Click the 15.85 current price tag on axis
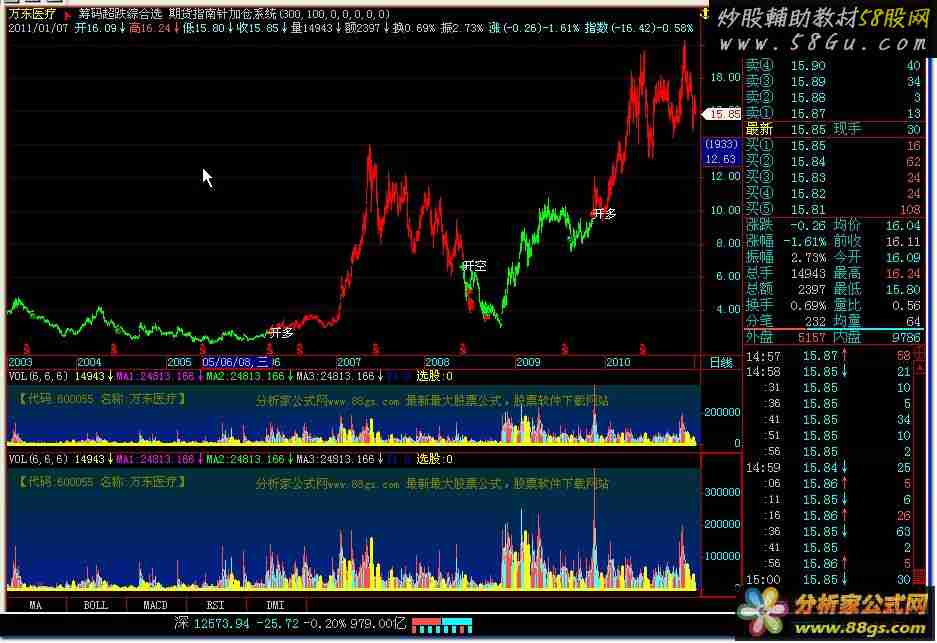This screenshot has width=937, height=643. pyautogui.click(x=722, y=114)
